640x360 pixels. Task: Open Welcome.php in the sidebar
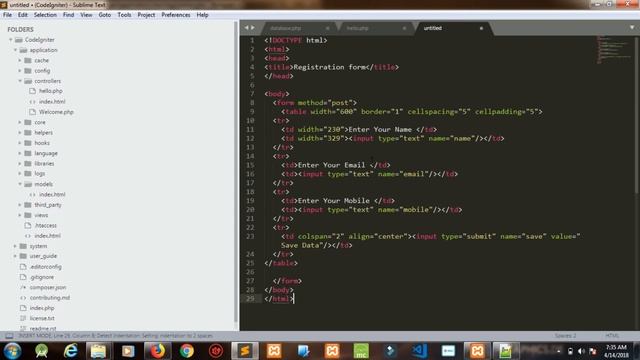[x=56, y=112]
